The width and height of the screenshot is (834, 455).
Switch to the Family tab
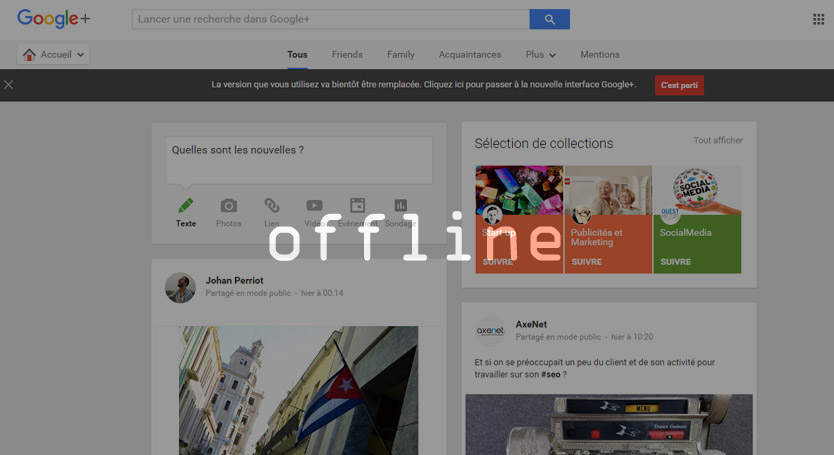pos(401,55)
